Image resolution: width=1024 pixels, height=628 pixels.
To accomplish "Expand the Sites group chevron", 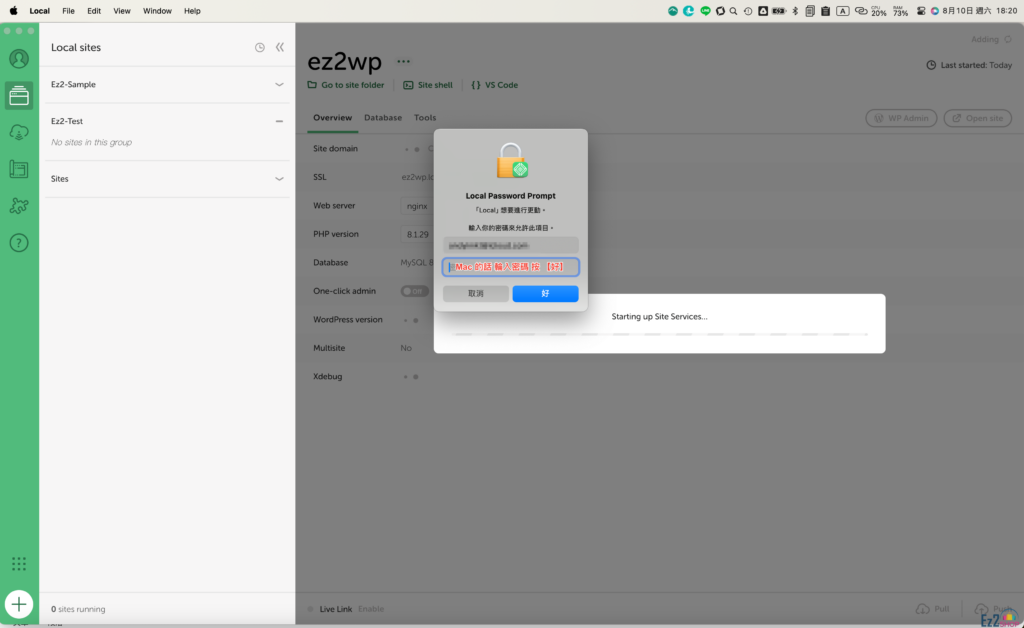I will pyautogui.click(x=280, y=179).
